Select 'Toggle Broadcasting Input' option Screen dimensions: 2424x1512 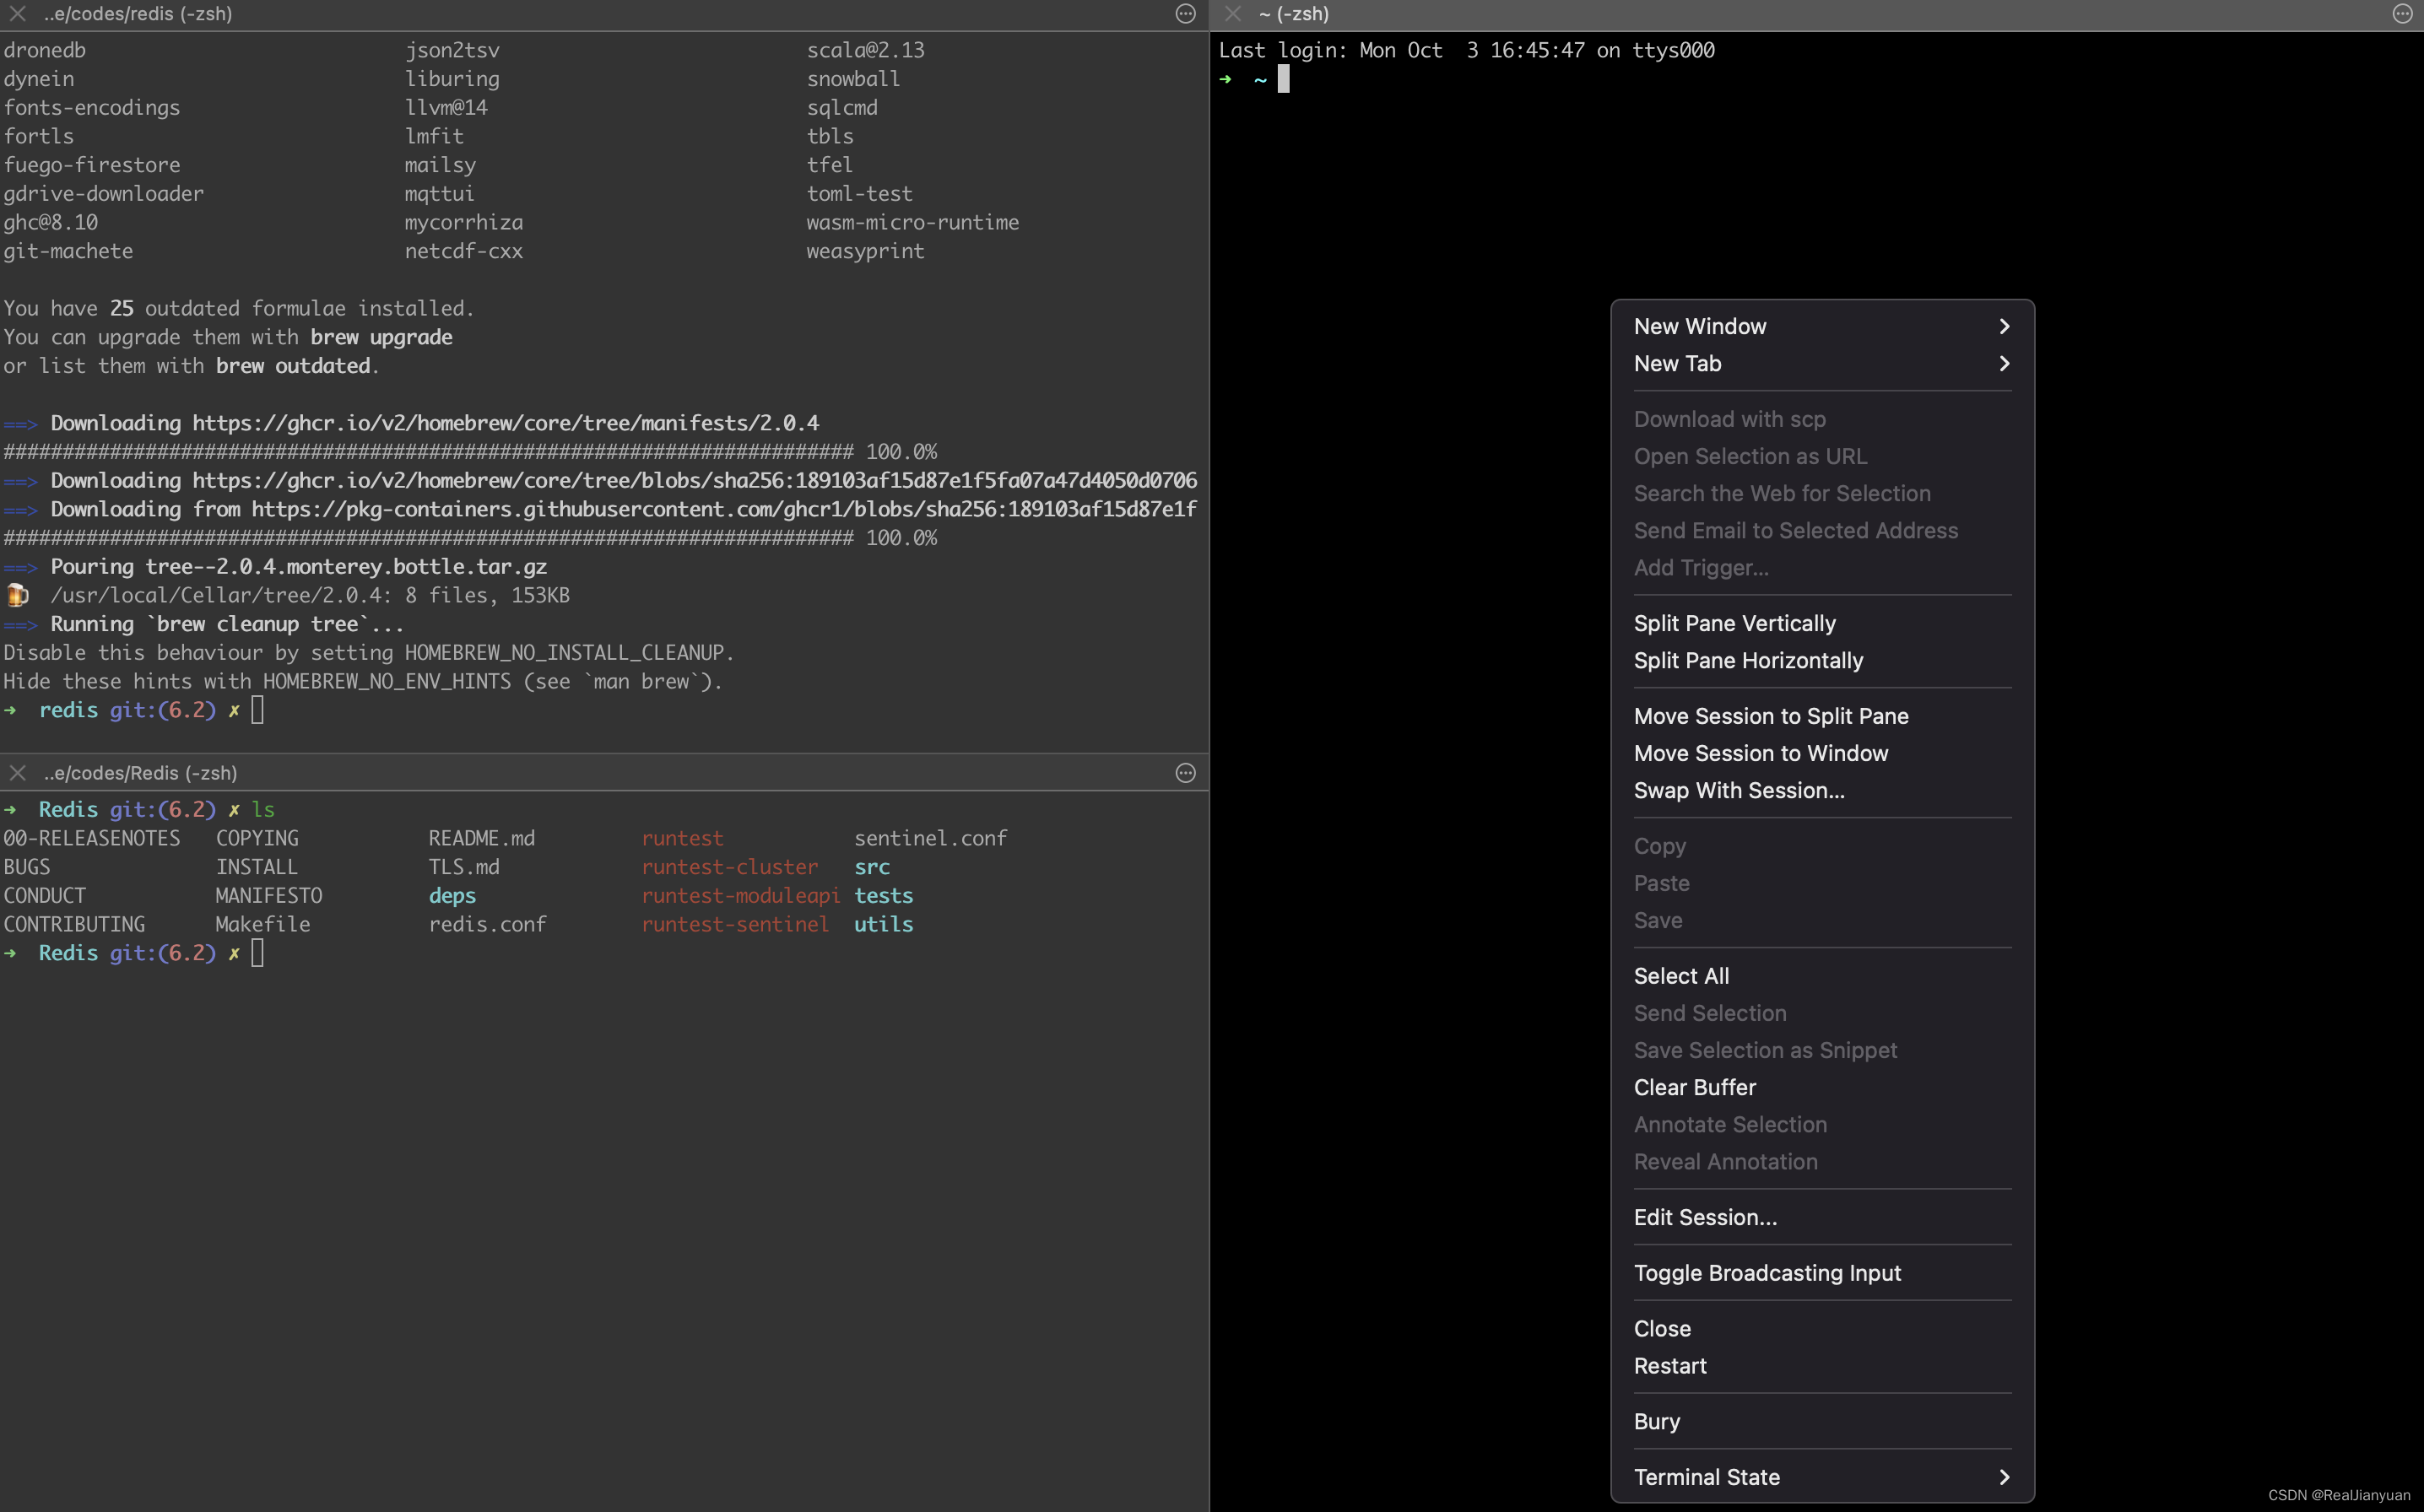1767,1272
